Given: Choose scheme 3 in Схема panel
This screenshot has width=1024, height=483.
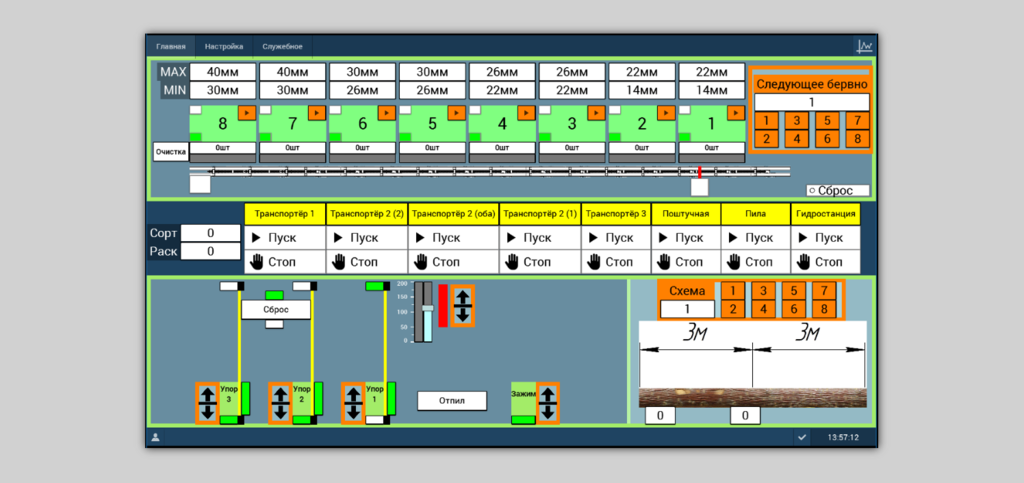Looking at the screenshot, I should coord(763,290).
